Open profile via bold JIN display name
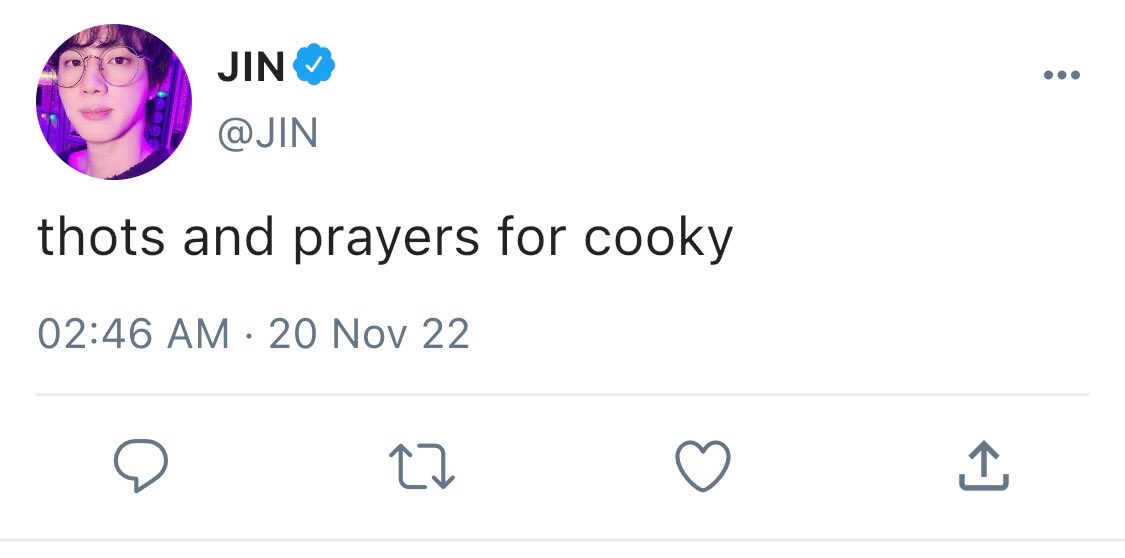1125x558 pixels. [251, 67]
